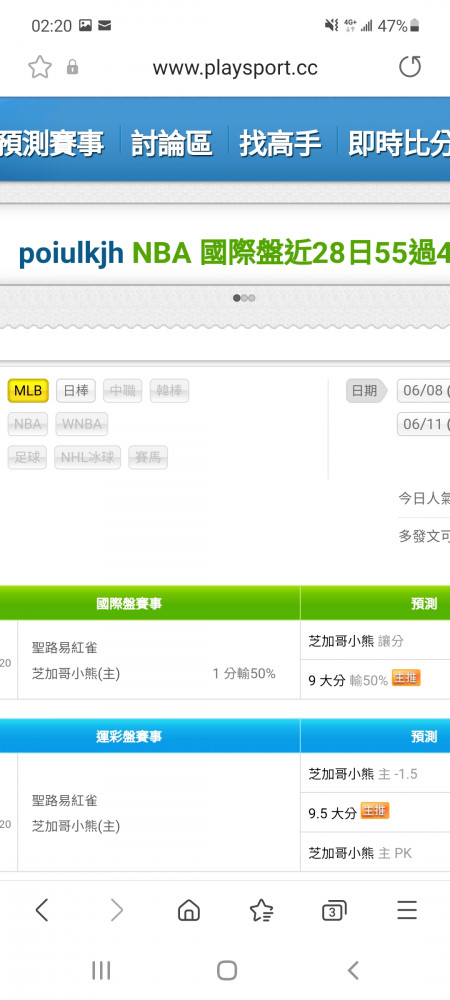Select the 中職 league filter
The height and width of the screenshot is (1000, 450).
(123, 390)
